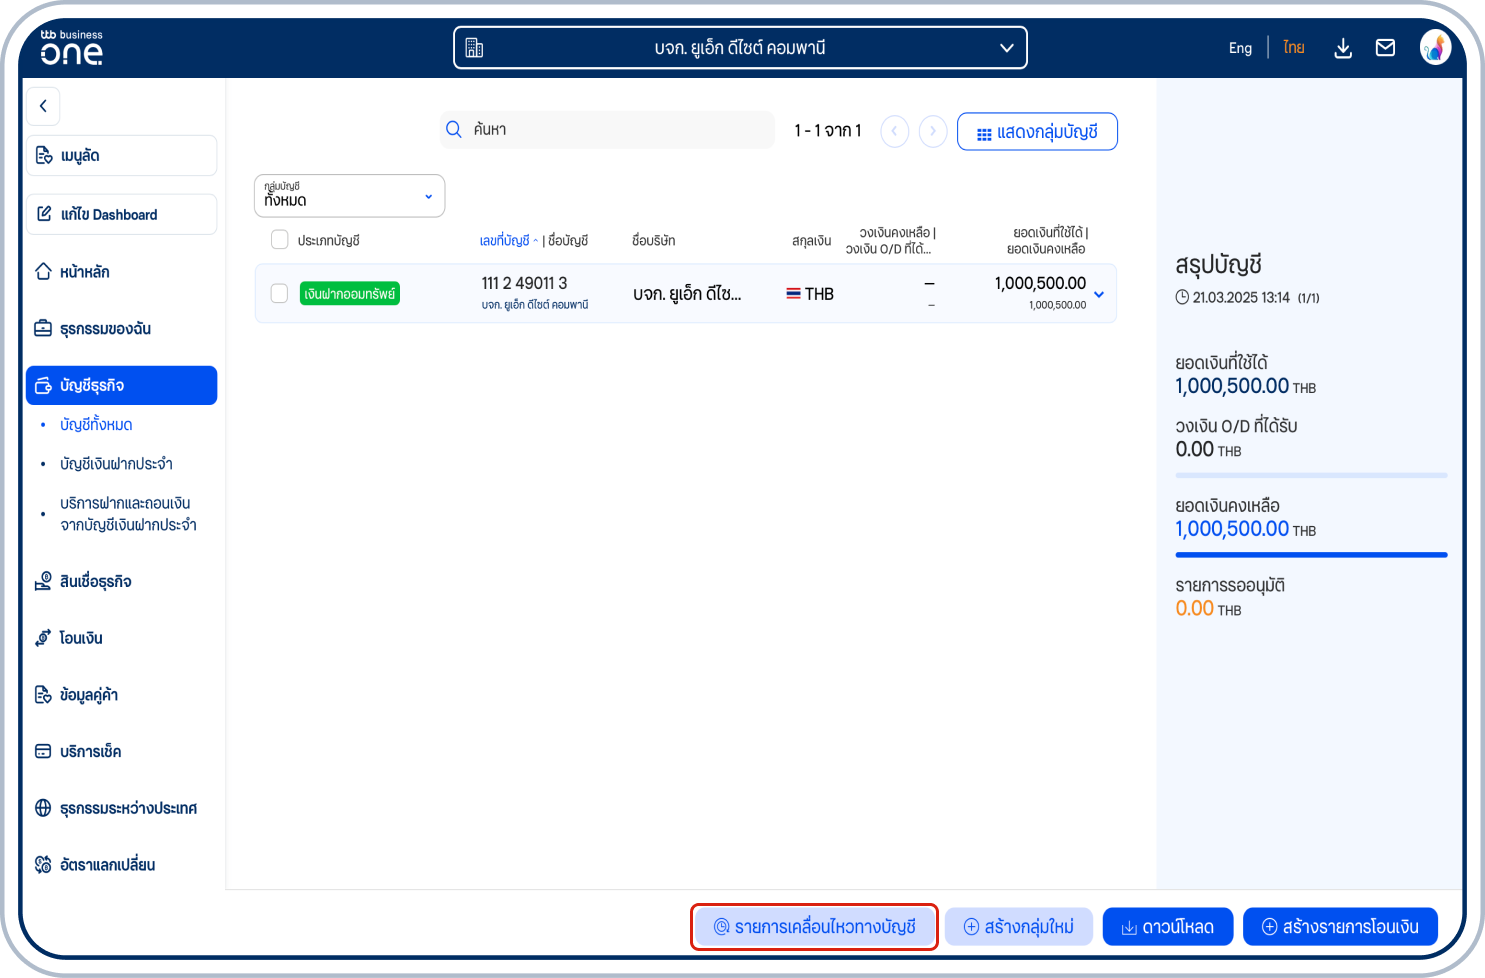
Task: Open the company selector dropdown at top
Action: pos(740,48)
